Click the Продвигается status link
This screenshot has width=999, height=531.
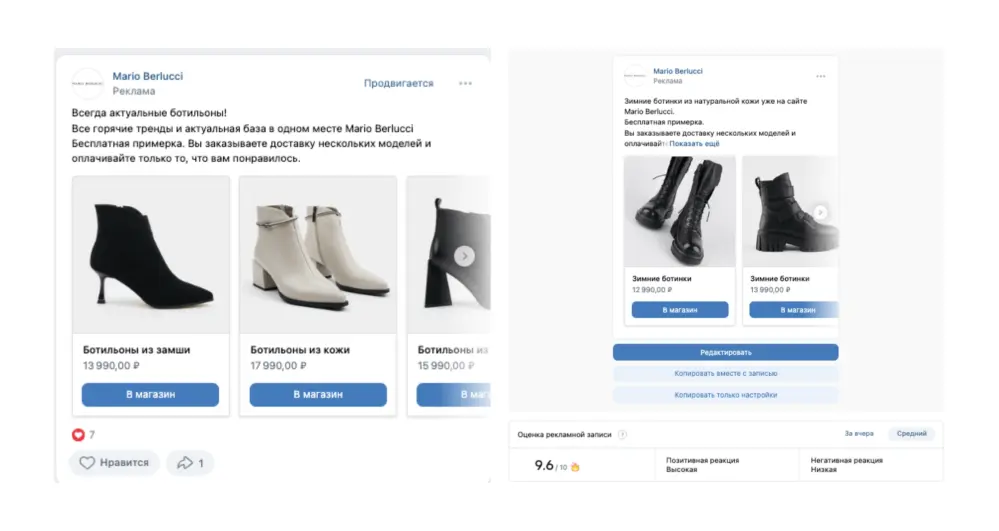coord(398,83)
